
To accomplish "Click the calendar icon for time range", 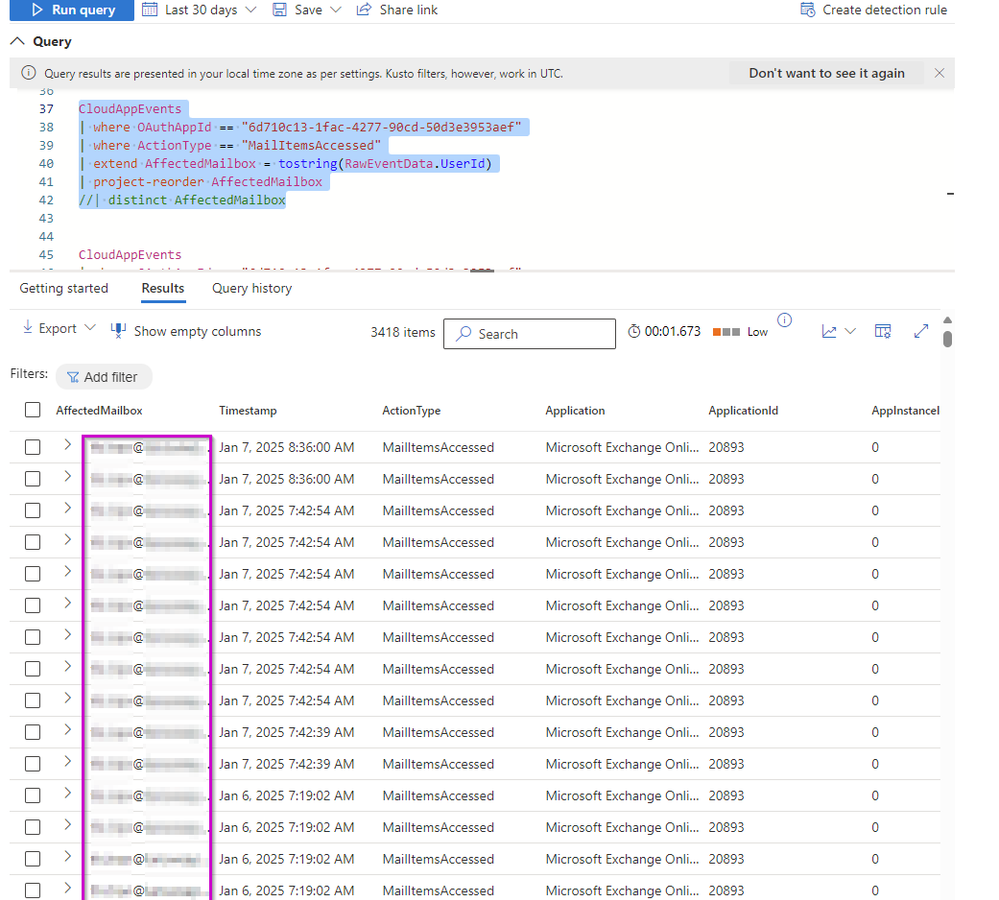I will (x=150, y=10).
